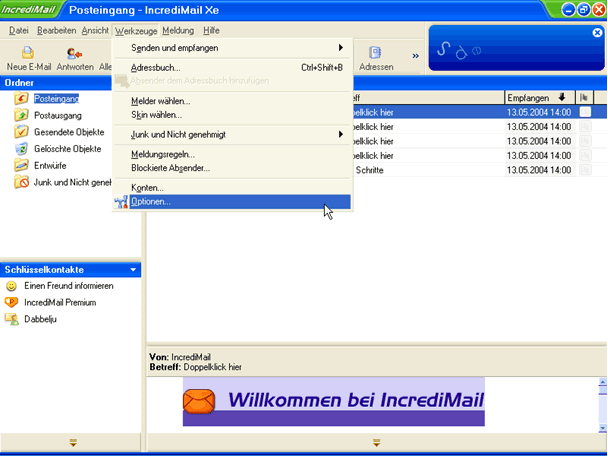Click the Posteingang folder icon
The image size is (608, 457).
21,98
